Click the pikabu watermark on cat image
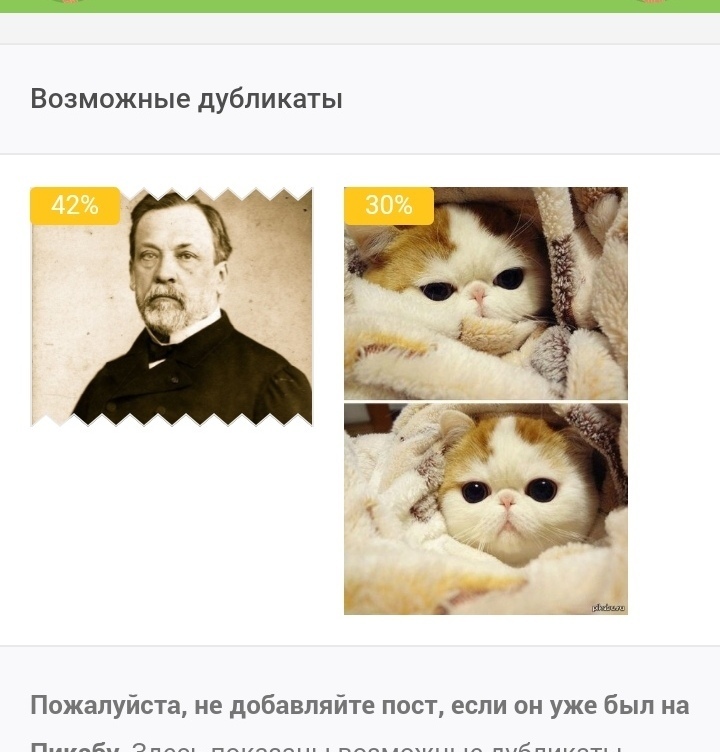This screenshot has width=720, height=752. [608, 608]
